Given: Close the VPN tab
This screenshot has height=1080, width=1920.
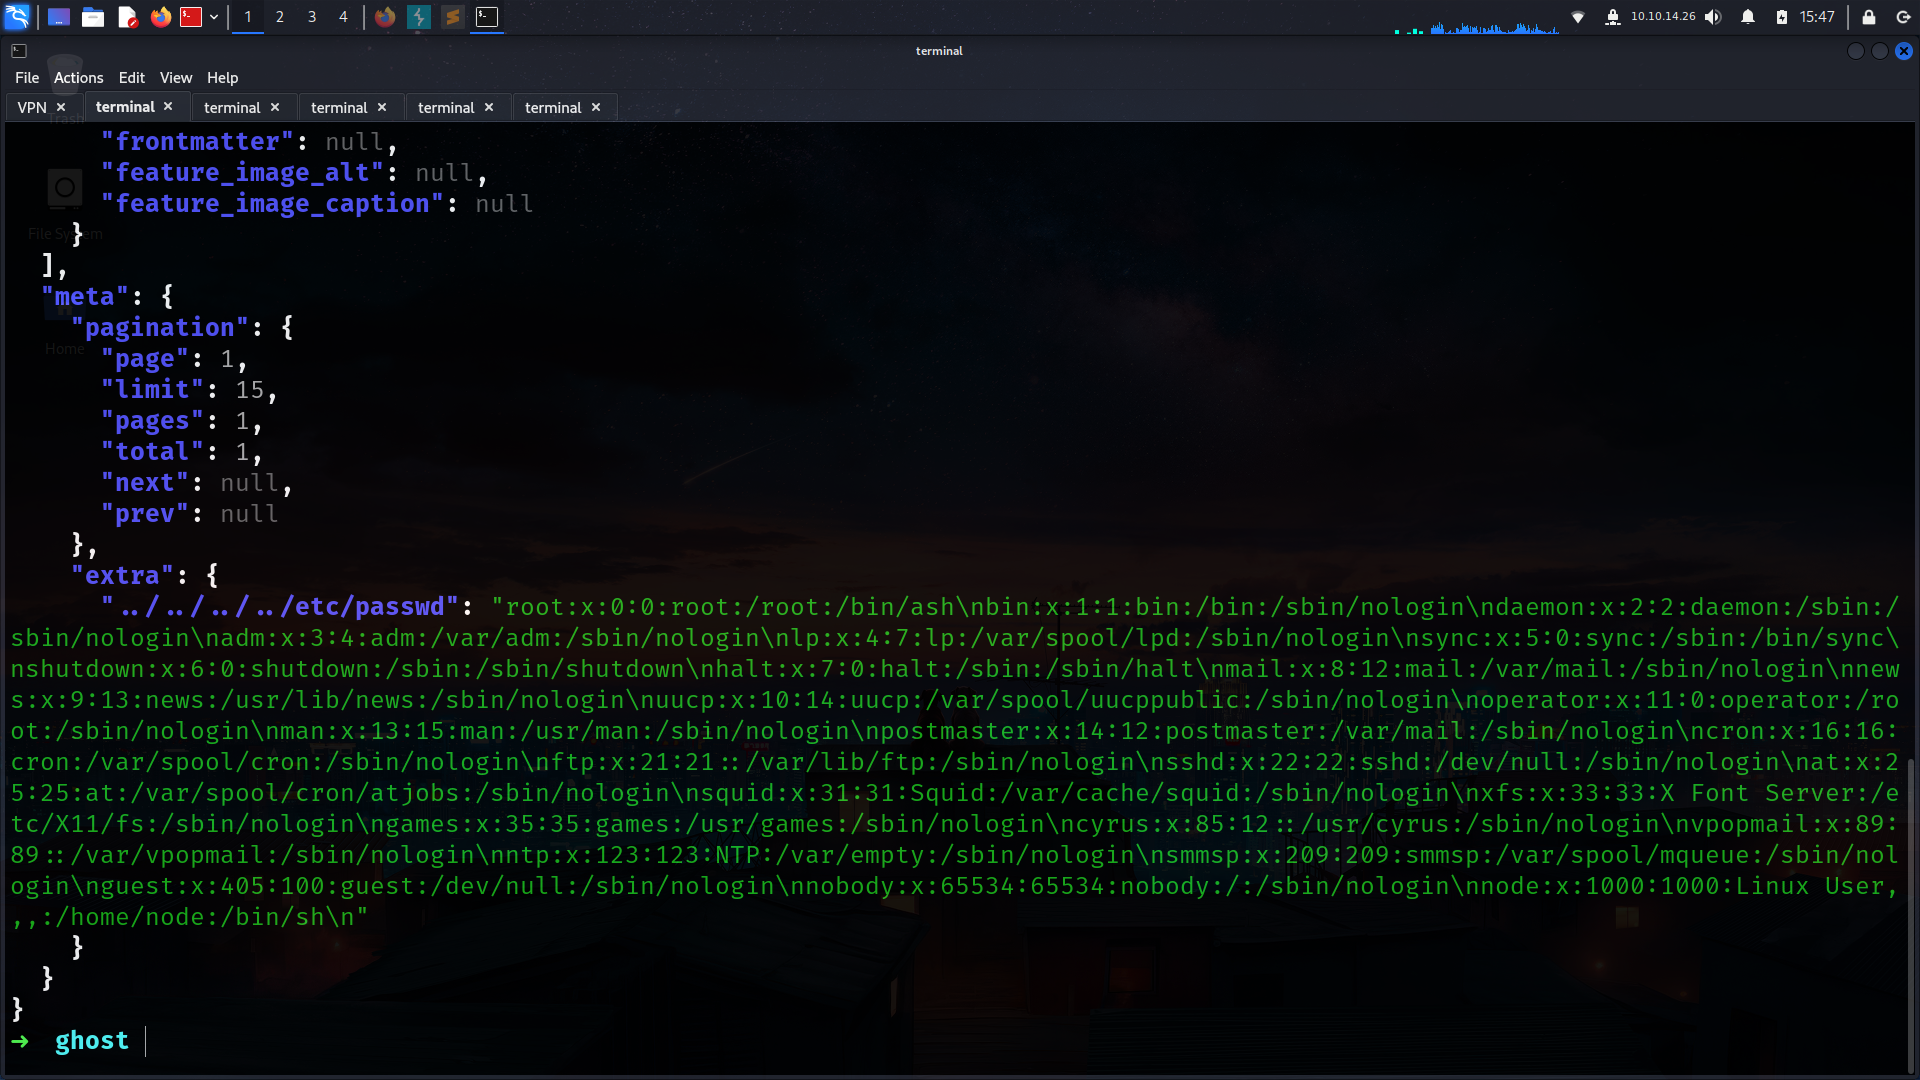Looking at the screenshot, I should [x=61, y=107].
